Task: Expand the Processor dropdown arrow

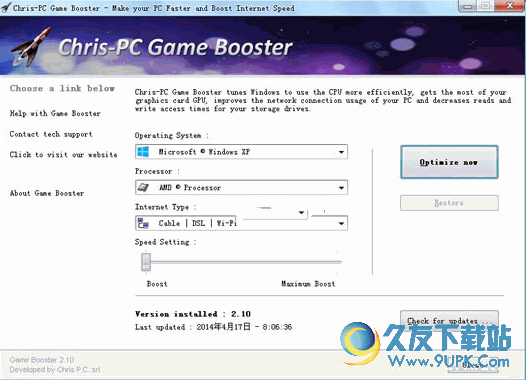Action: 341,187
